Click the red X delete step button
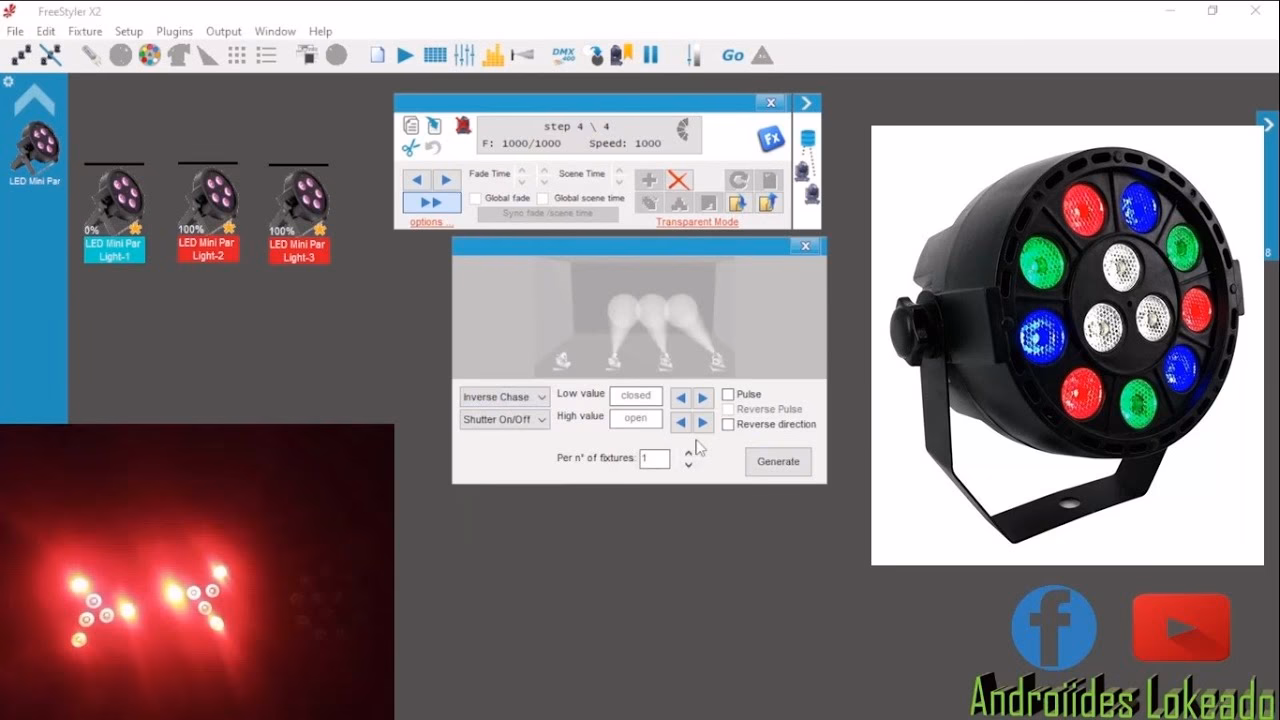 click(x=679, y=180)
